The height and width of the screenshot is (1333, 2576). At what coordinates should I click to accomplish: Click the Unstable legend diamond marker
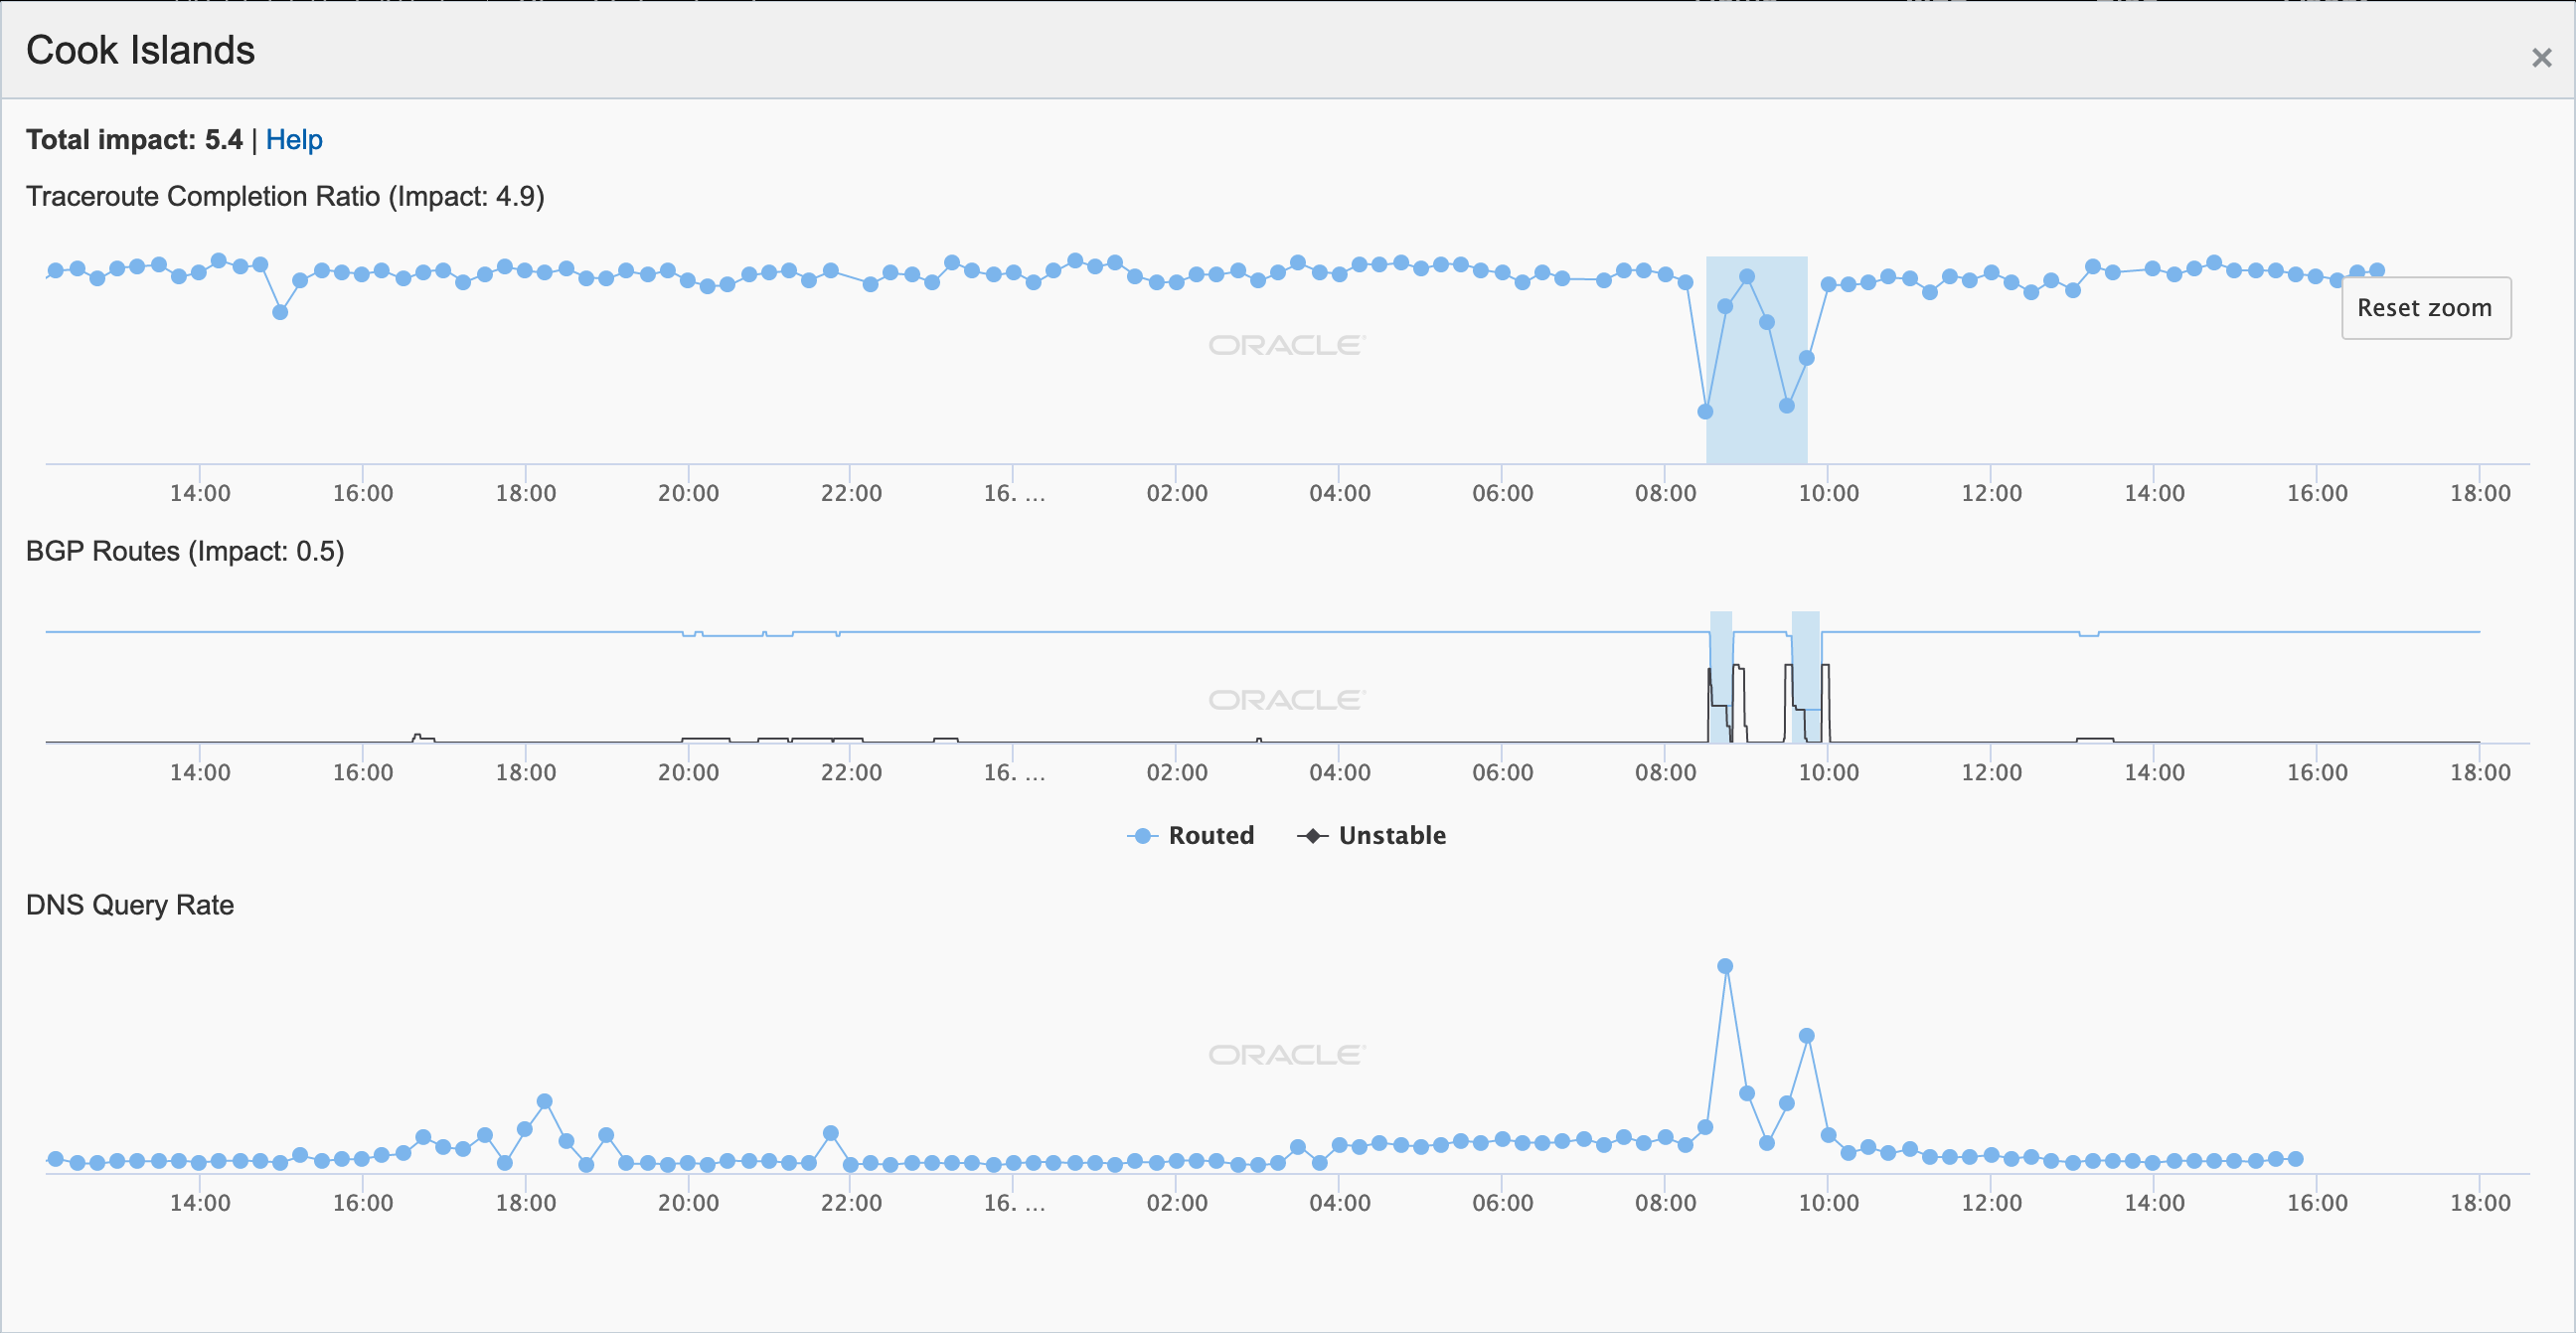[x=1313, y=836]
